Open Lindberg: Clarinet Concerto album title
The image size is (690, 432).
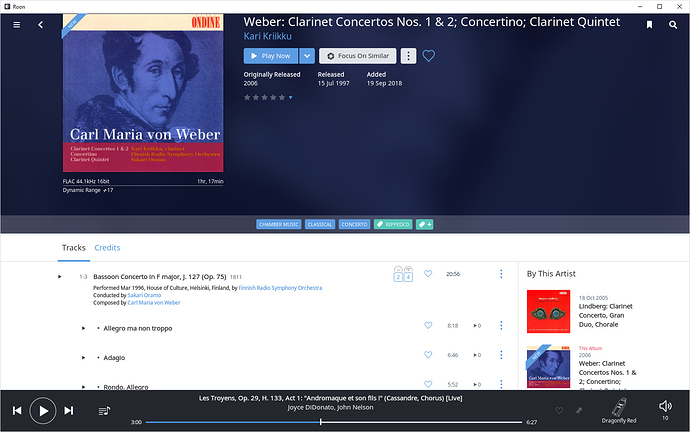606,315
